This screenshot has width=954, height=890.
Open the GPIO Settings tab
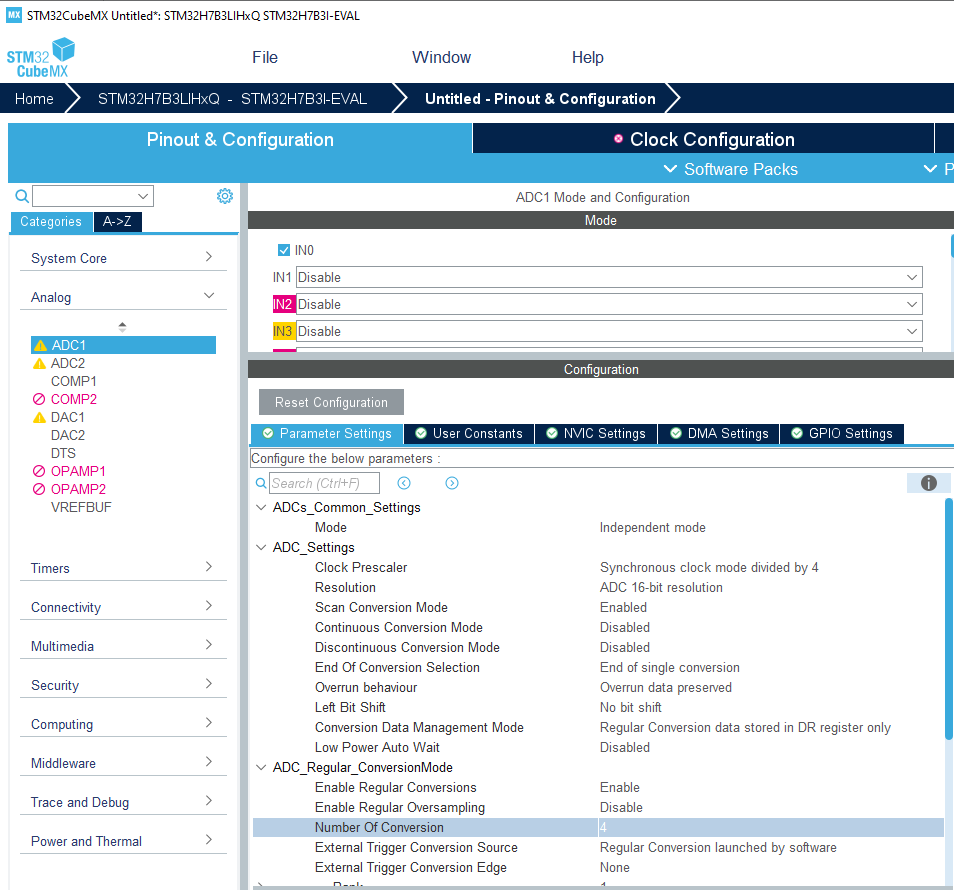(842, 434)
